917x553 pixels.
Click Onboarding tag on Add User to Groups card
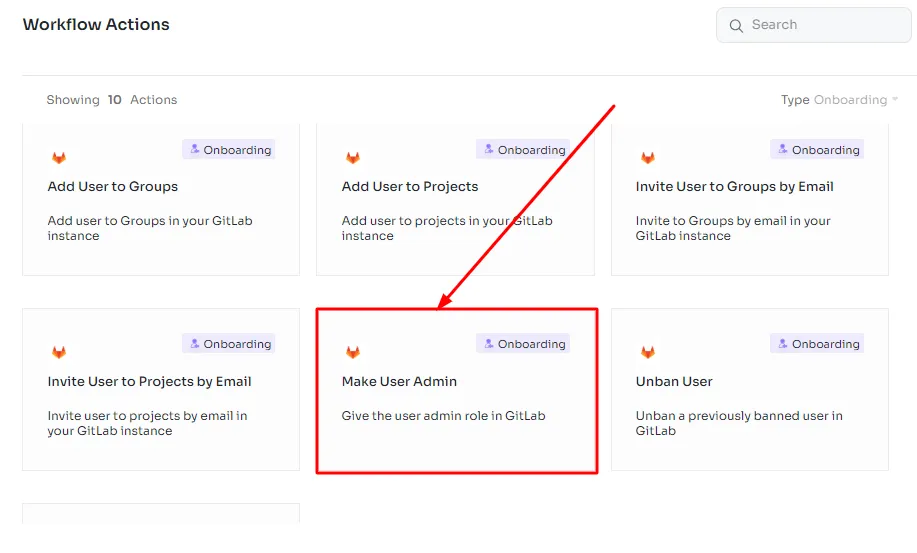tap(229, 150)
